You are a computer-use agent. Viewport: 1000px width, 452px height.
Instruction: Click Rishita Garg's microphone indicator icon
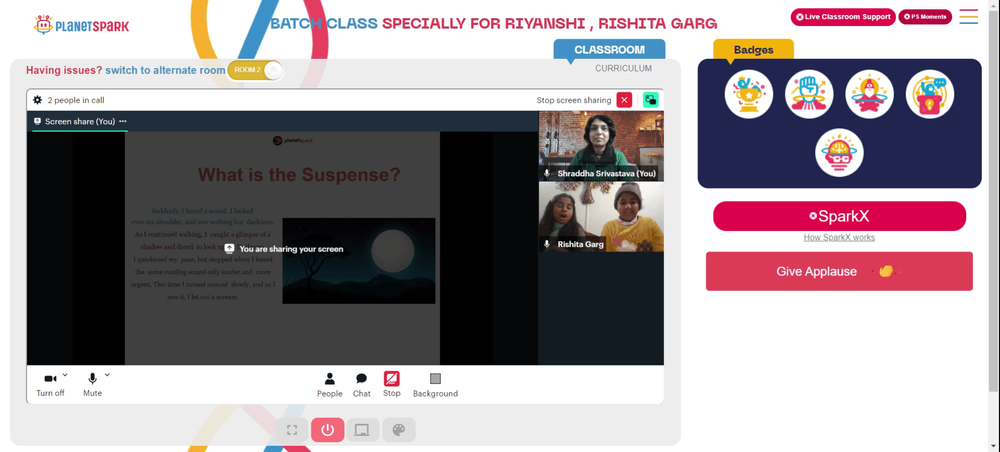(547, 244)
